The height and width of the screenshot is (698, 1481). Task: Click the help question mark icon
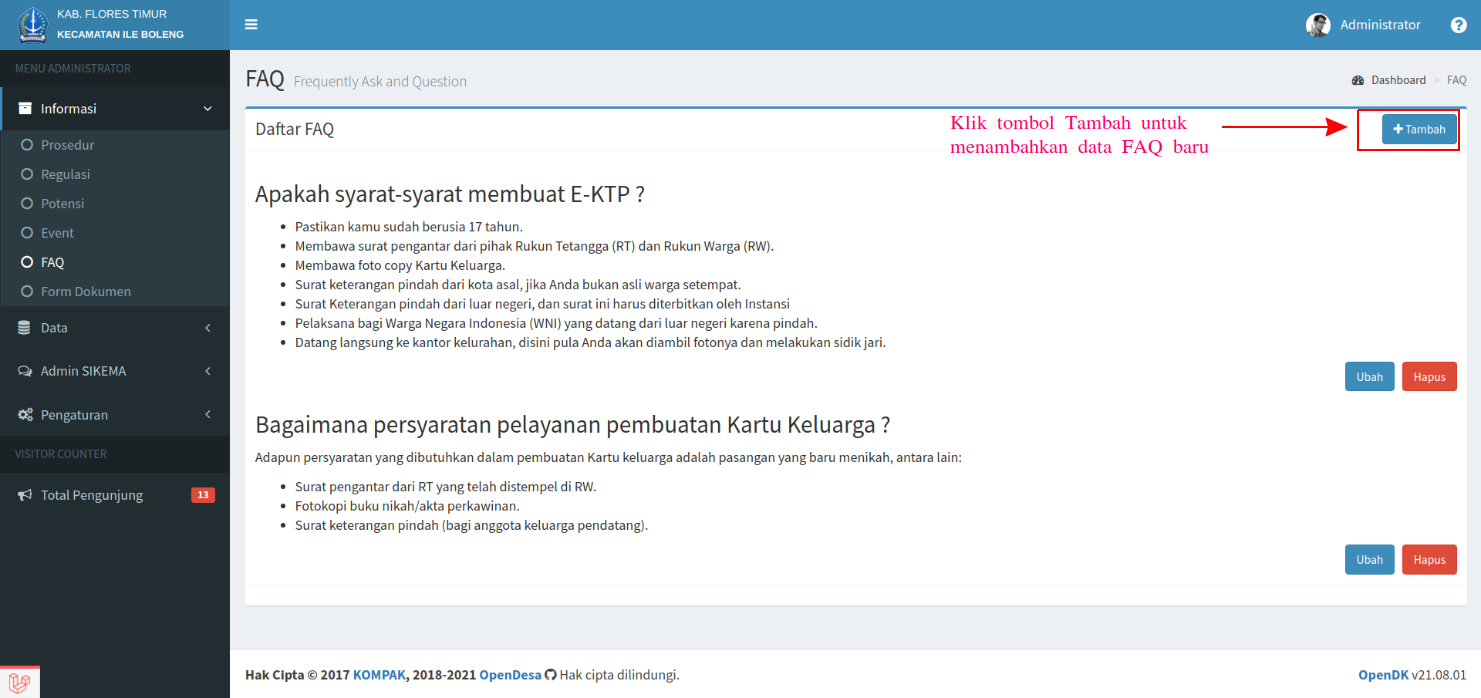1458,24
